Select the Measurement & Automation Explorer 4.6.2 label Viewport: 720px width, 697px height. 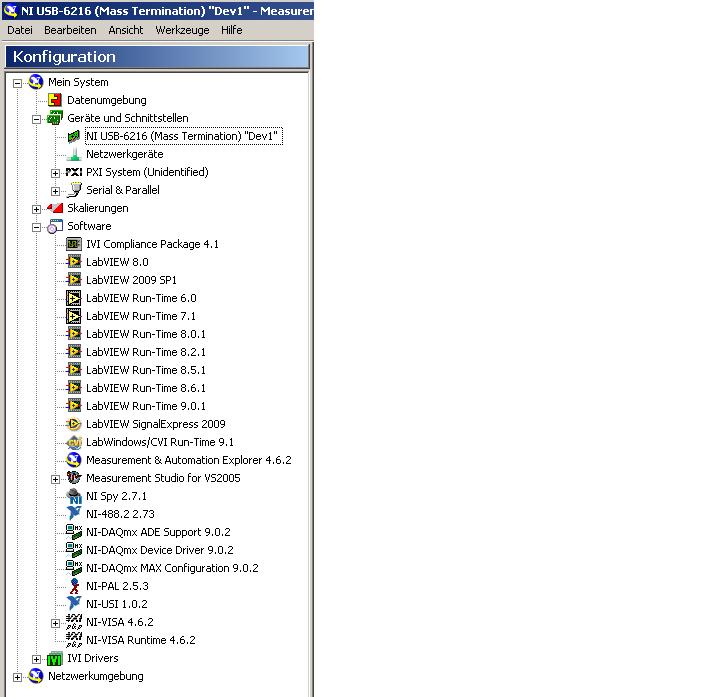pyautogui.click(x=189, y=460)
